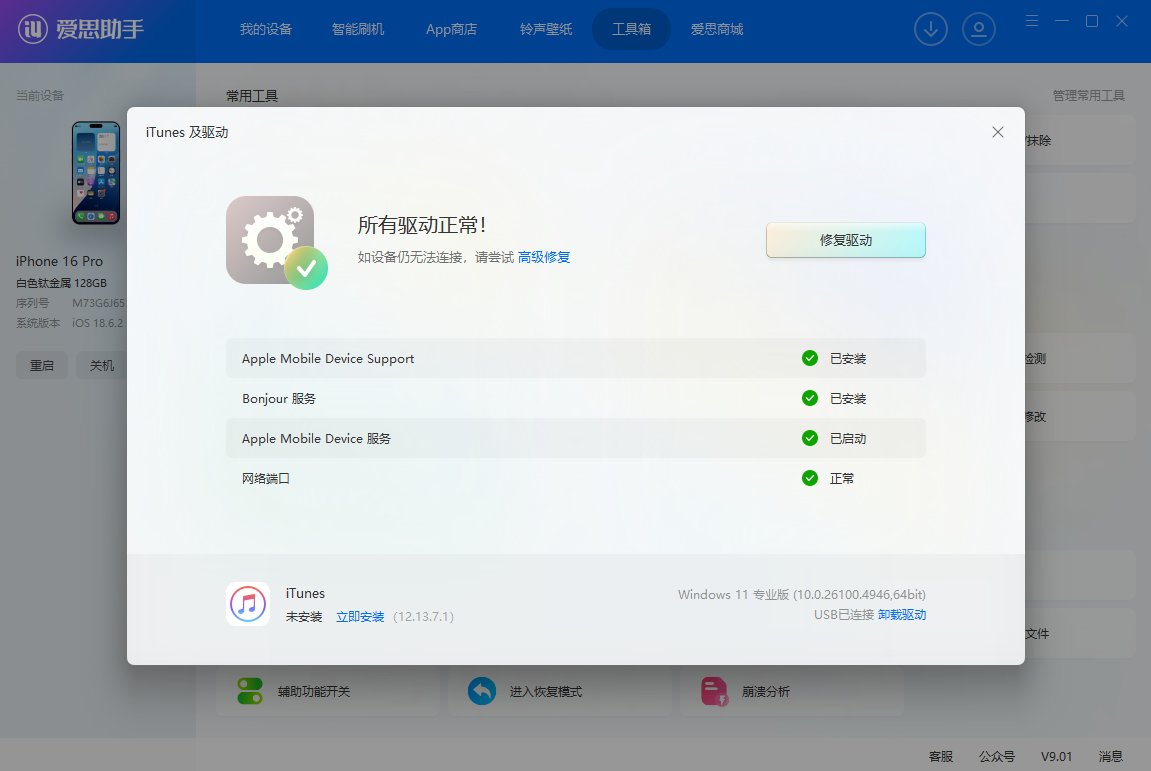
Task: Open the hamburger menu icon in title bar
Action: pos(1031,21)
